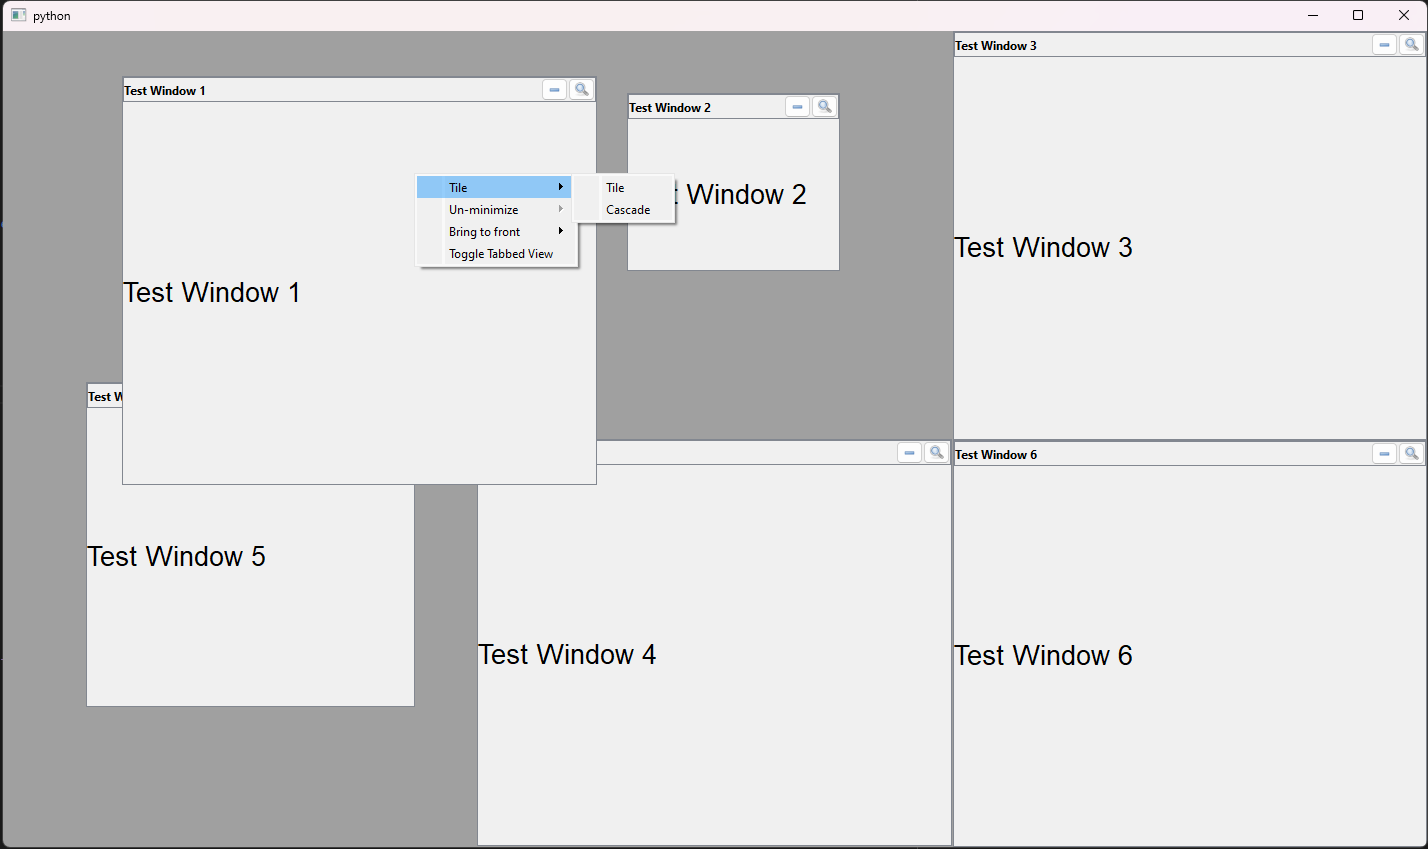Click the magnifier icon on Test Window 1
The image size is (1428, 849).
point(581,90)
